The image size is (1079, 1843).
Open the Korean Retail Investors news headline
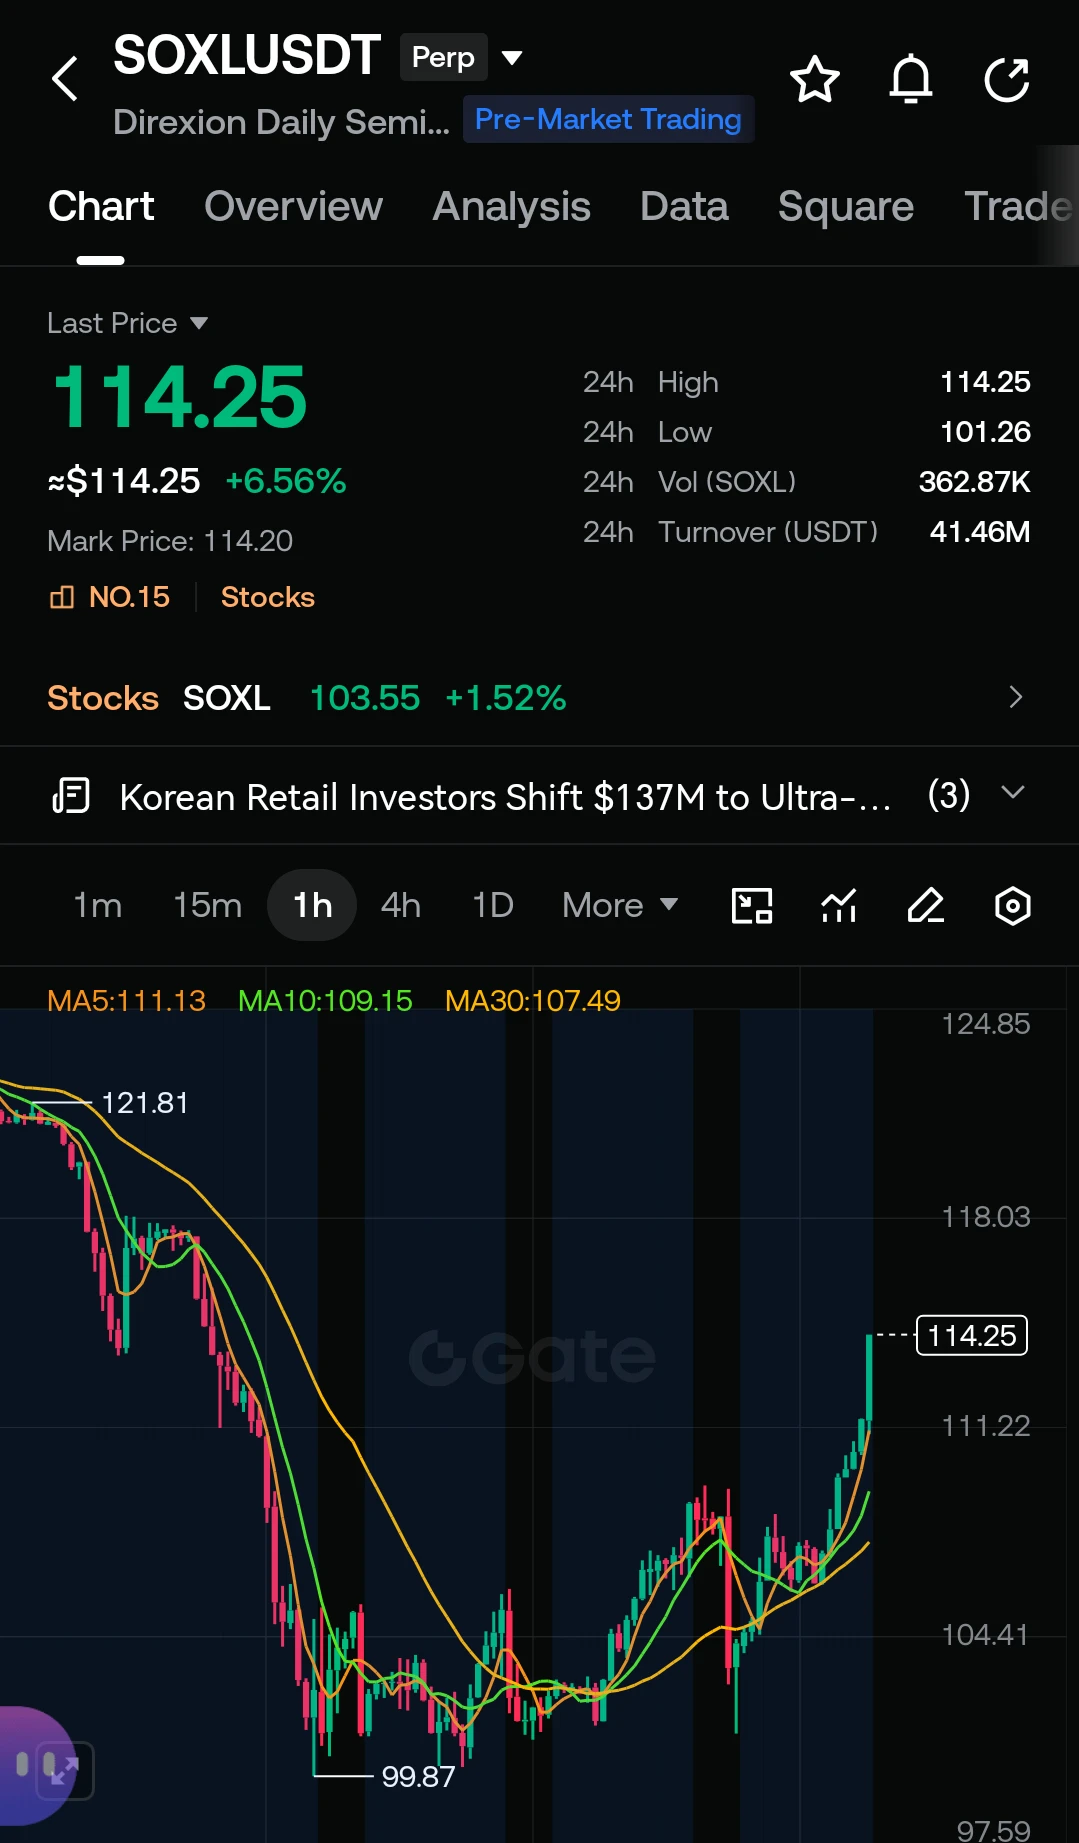pyautogui.click(x=505, y=797)
